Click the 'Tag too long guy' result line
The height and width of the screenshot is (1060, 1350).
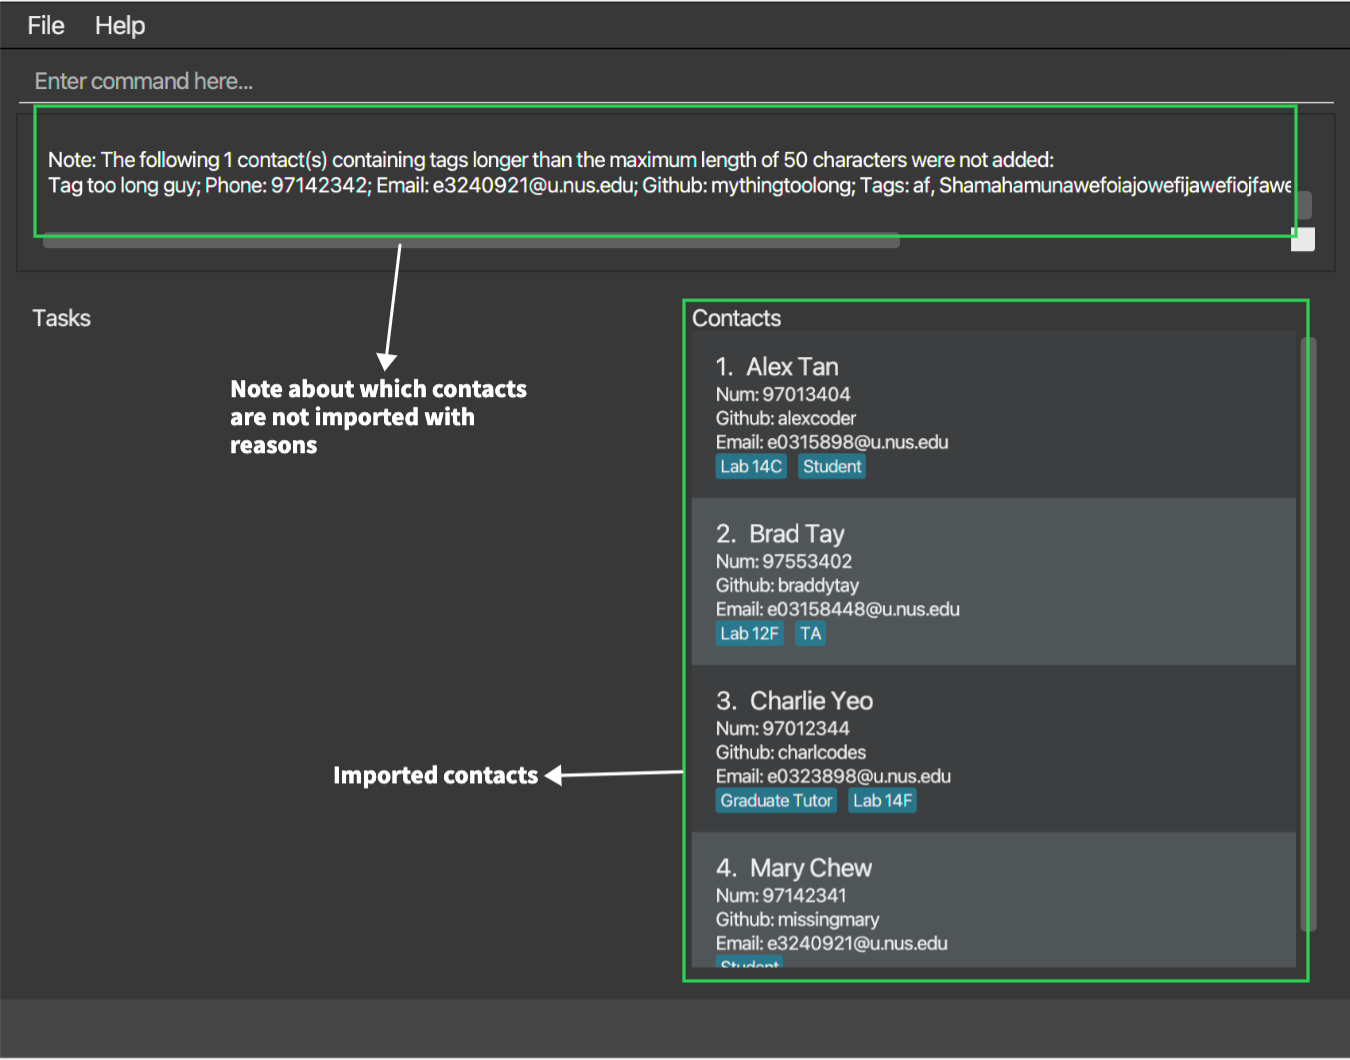click(x=670, y=185)
